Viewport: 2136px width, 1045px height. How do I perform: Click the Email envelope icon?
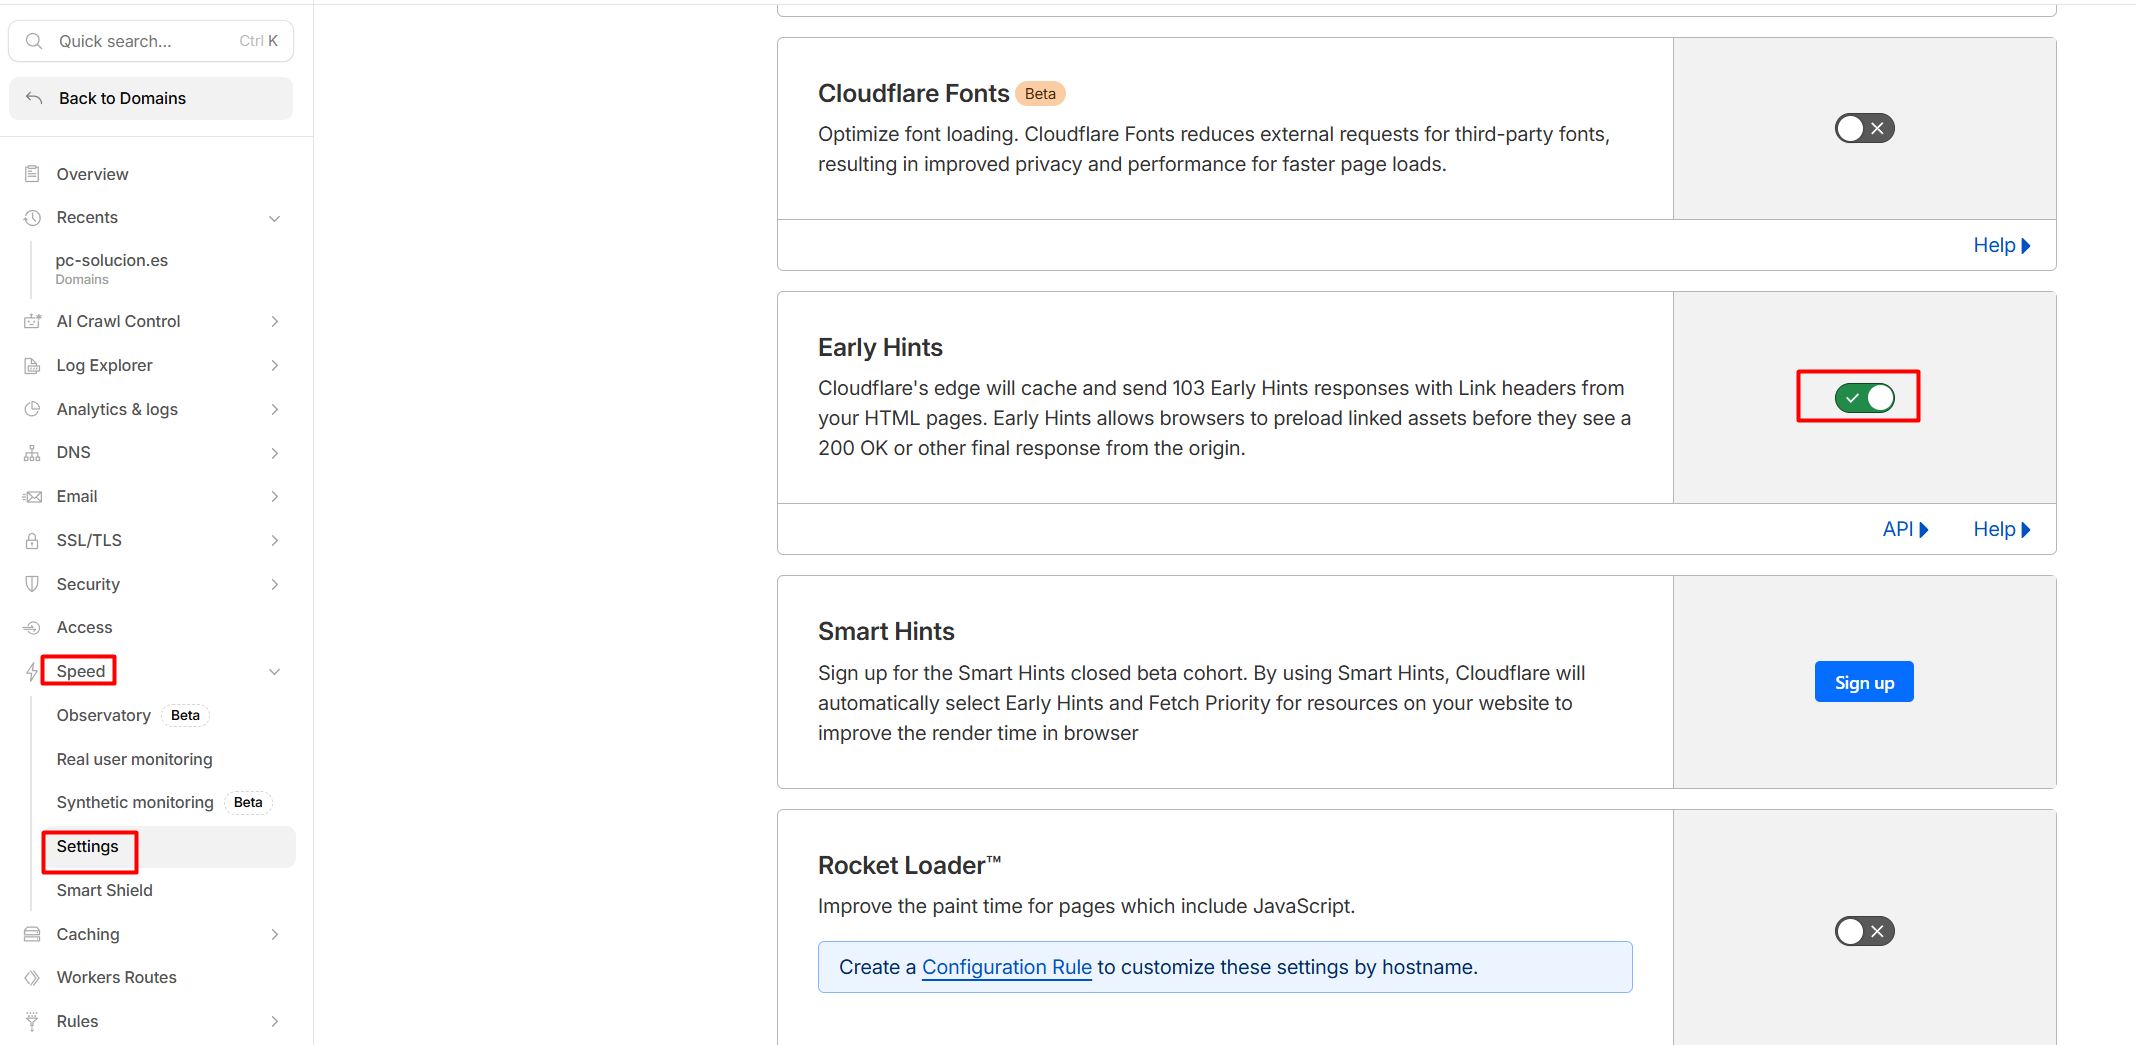click(x=32, y=497)
